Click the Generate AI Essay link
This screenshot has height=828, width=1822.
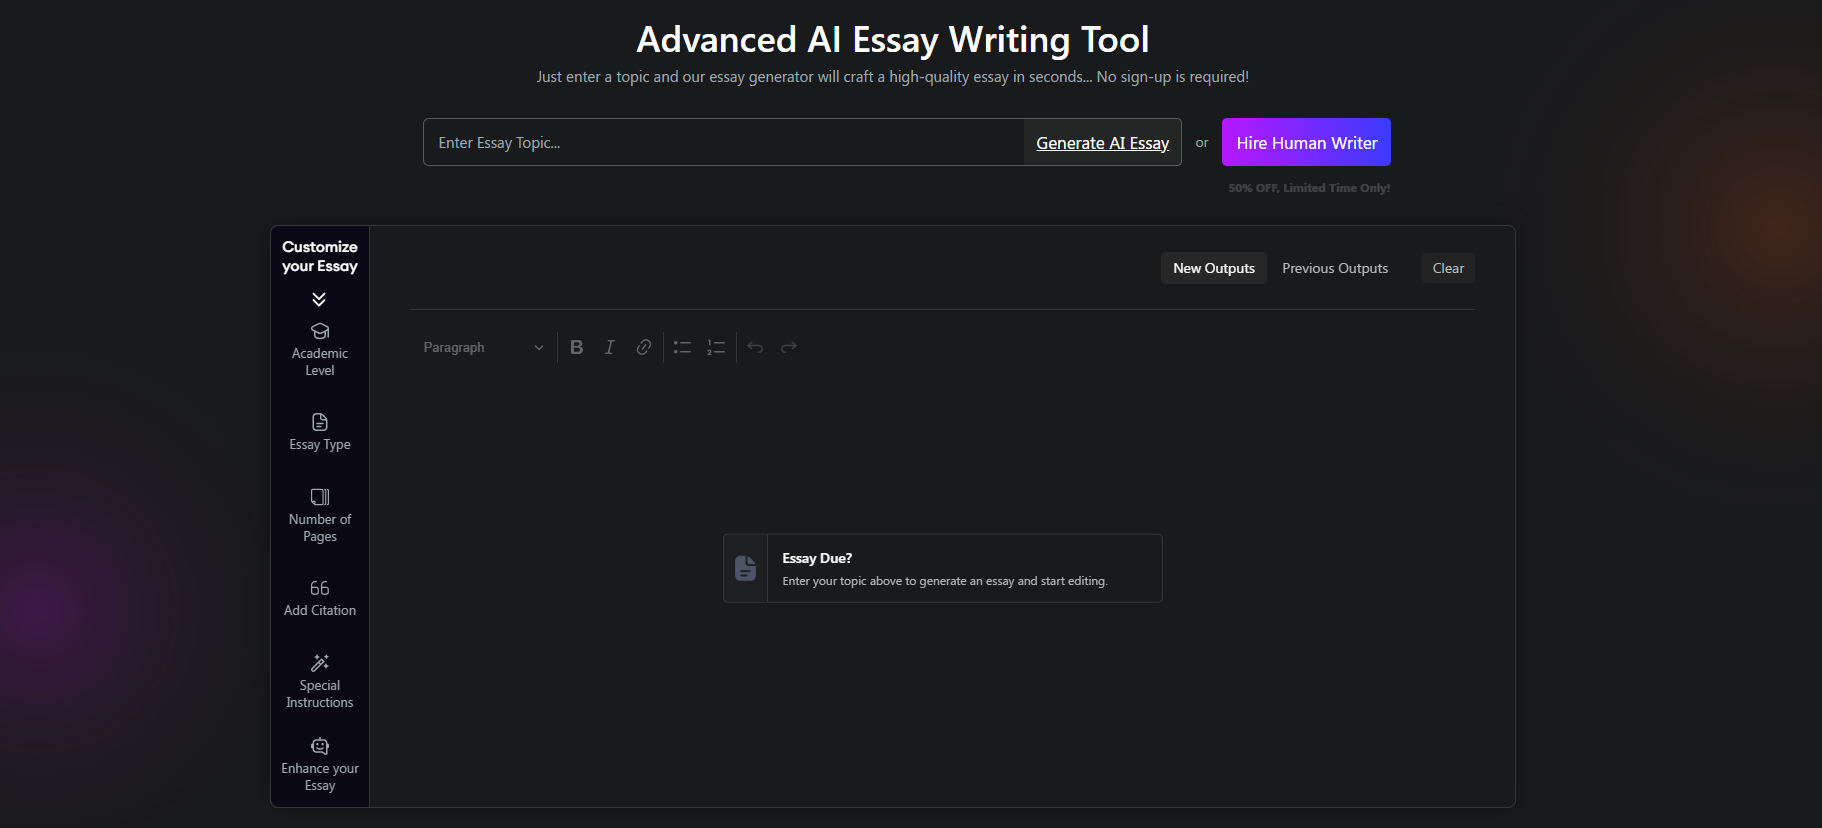[x=1102, y=143]
